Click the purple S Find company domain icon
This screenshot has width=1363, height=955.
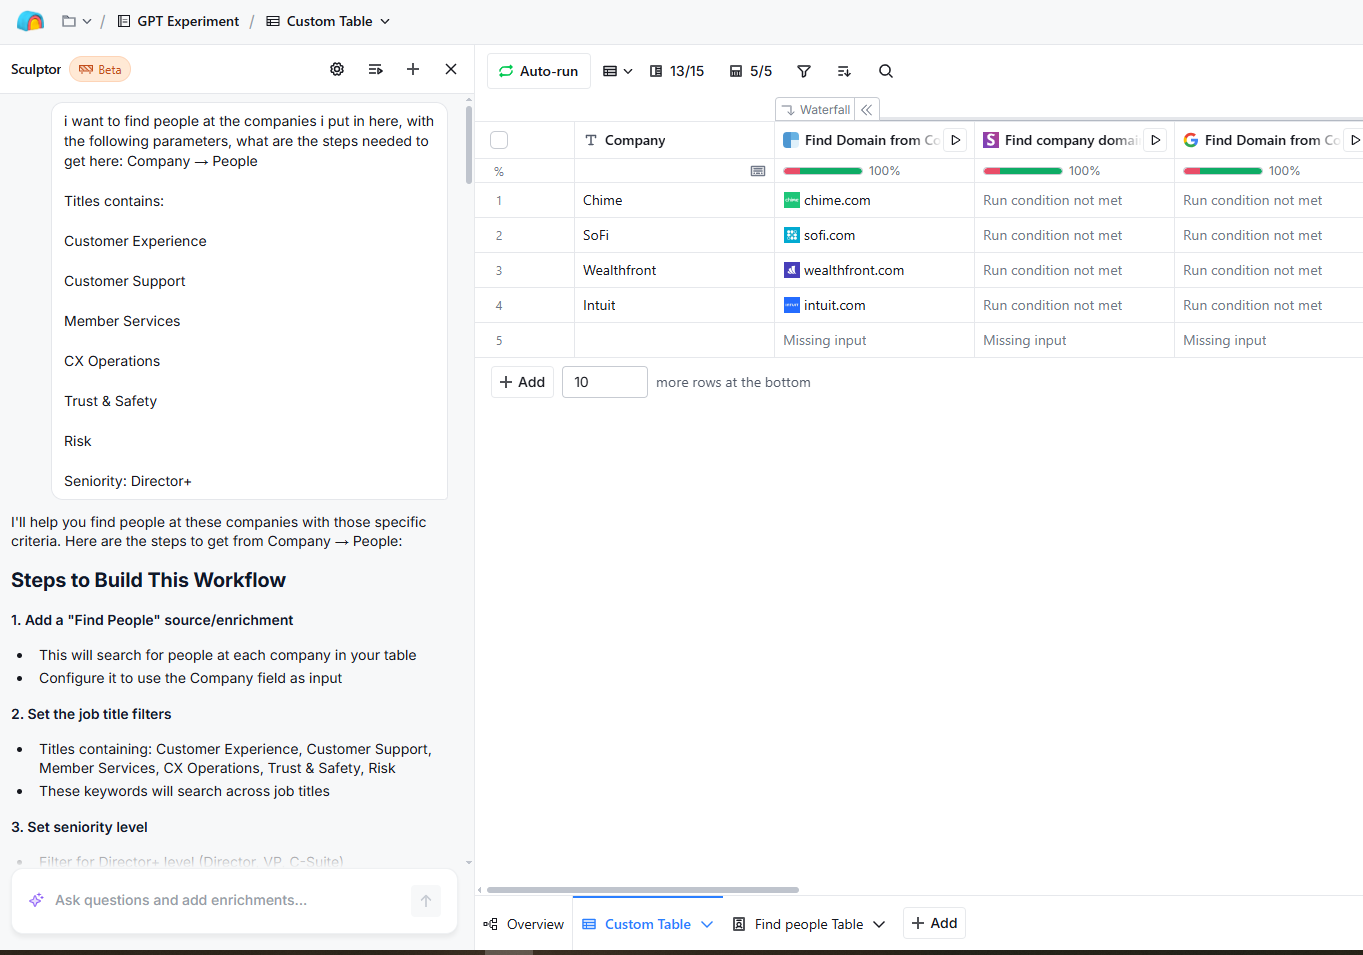tap(991, 140)
